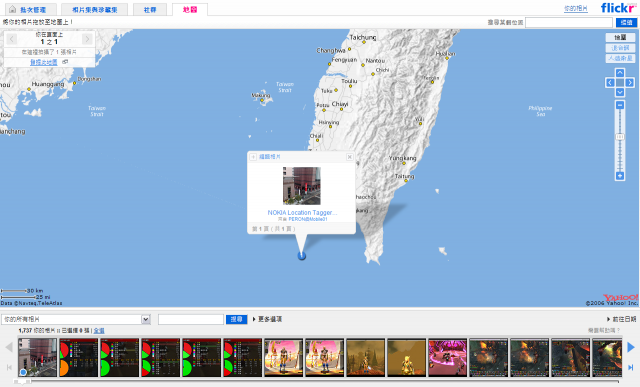640x387 pixels.
Task: Click the Makung island label
Action: [x=260, y=96]
